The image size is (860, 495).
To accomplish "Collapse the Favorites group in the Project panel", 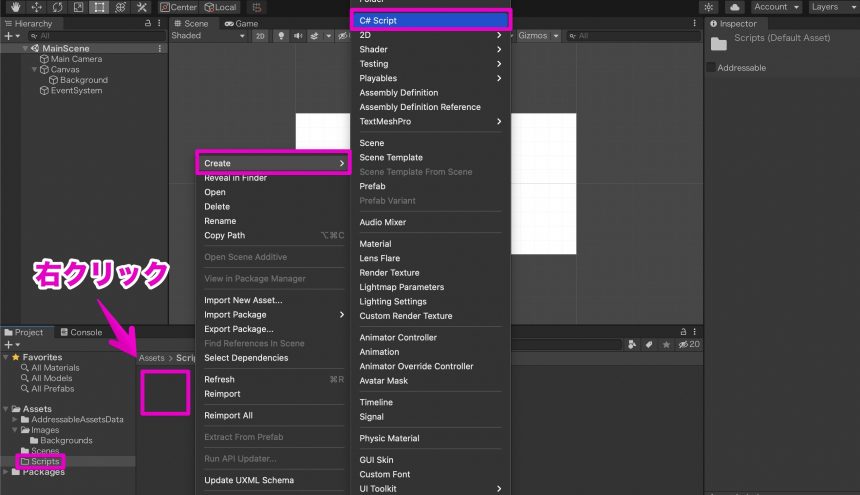I will [x=5, y=357].
